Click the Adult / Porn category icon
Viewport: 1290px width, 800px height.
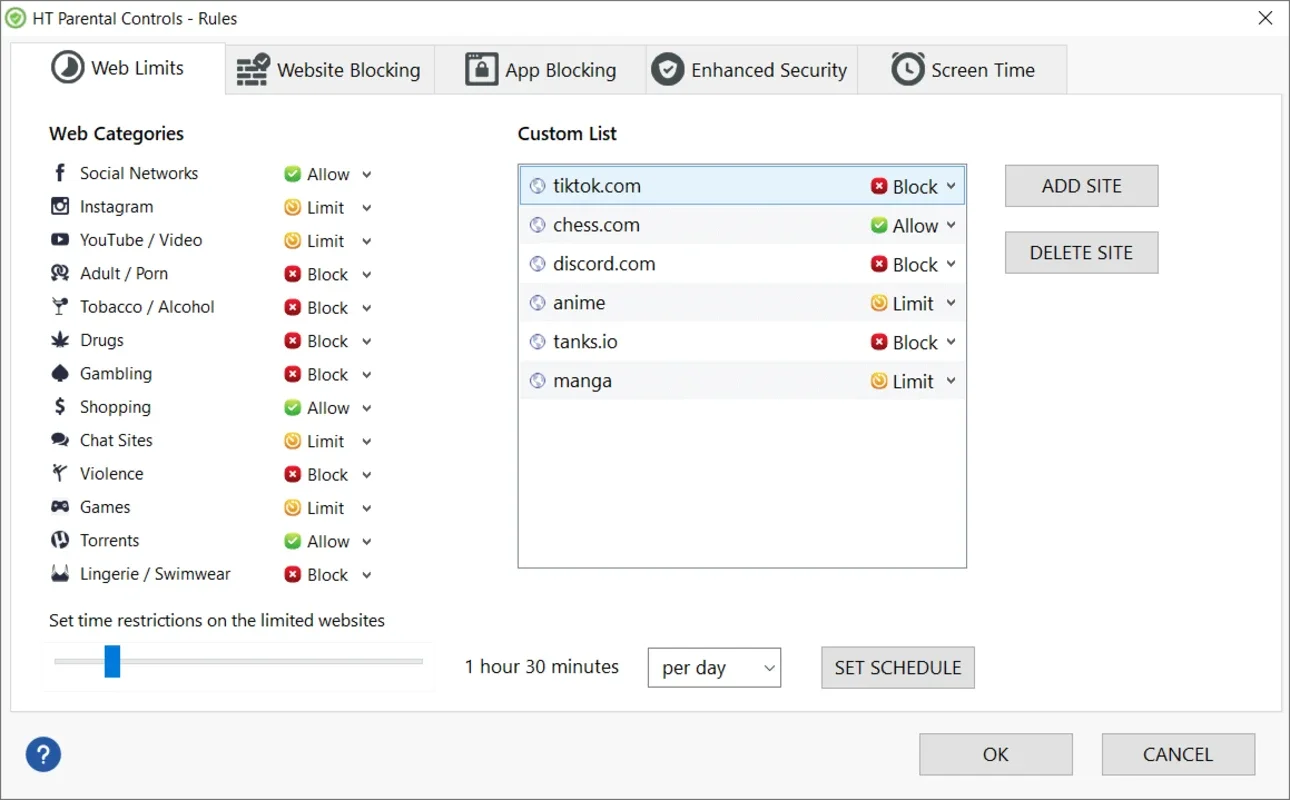coord(60,273)
